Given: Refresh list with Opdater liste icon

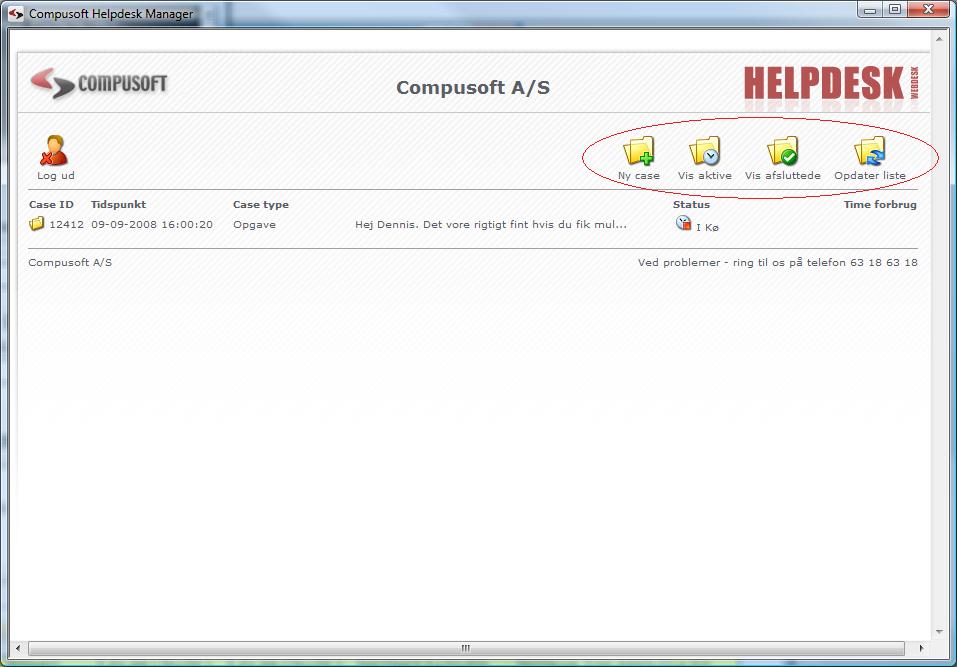Looking at the screenshot, I should (x=870, y=151).
